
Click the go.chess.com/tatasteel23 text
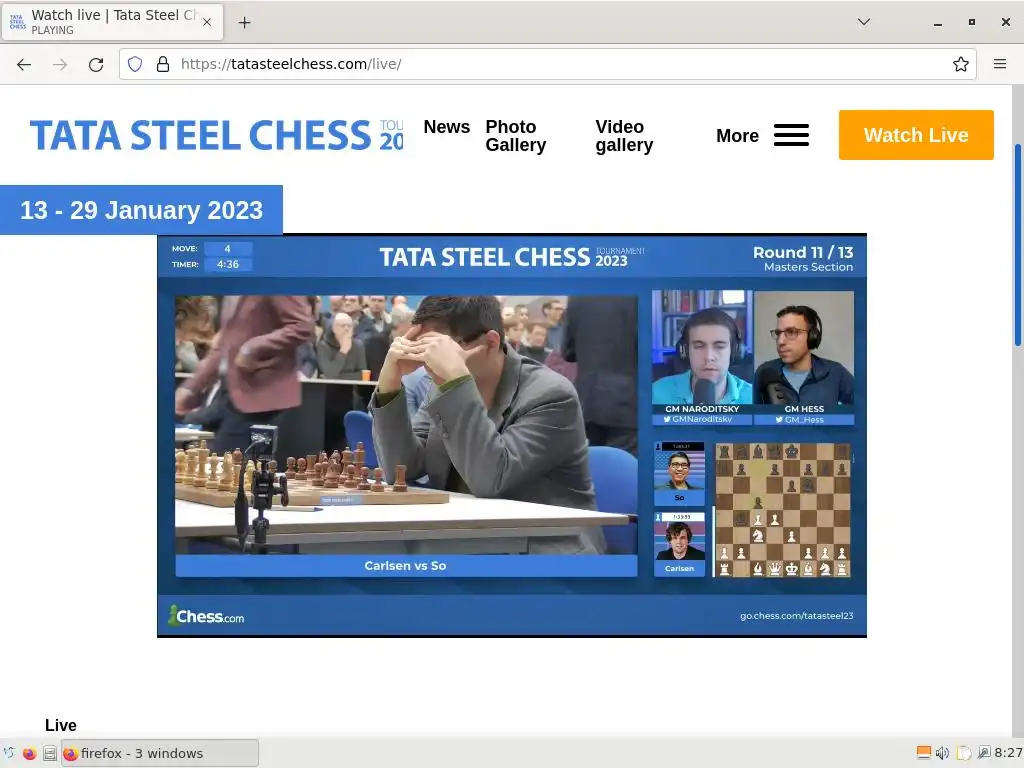click(x=796, y=616)
